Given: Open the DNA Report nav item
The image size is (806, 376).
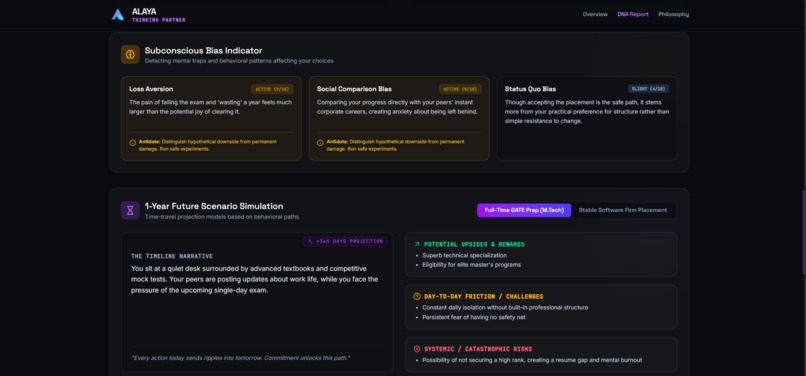Looking at the screenshot, I should [633, 14].
